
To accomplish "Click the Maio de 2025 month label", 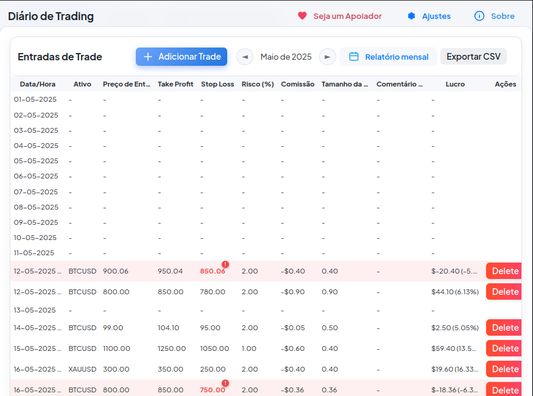I will (x=286, y=57).
